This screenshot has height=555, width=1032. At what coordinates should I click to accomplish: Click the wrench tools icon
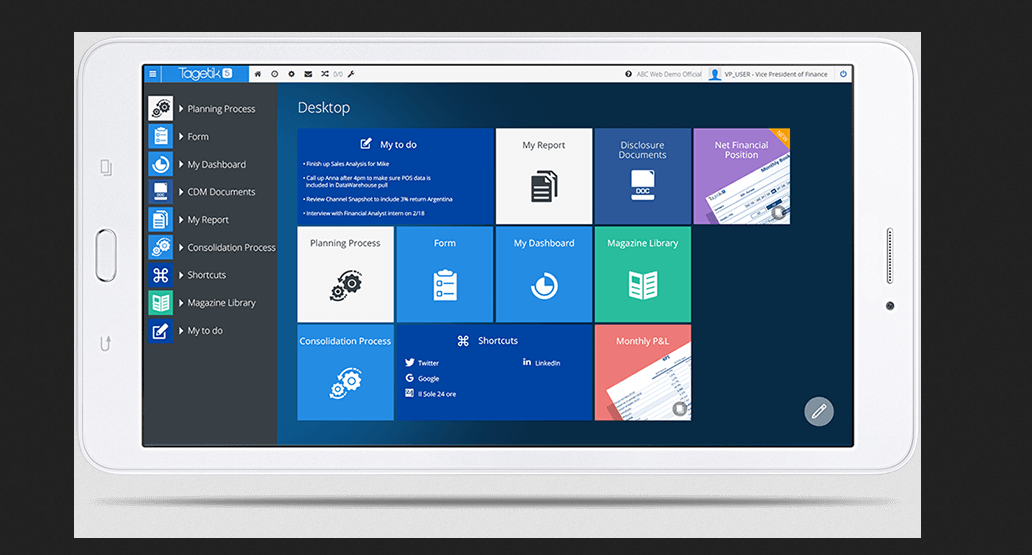coord(351,74)
